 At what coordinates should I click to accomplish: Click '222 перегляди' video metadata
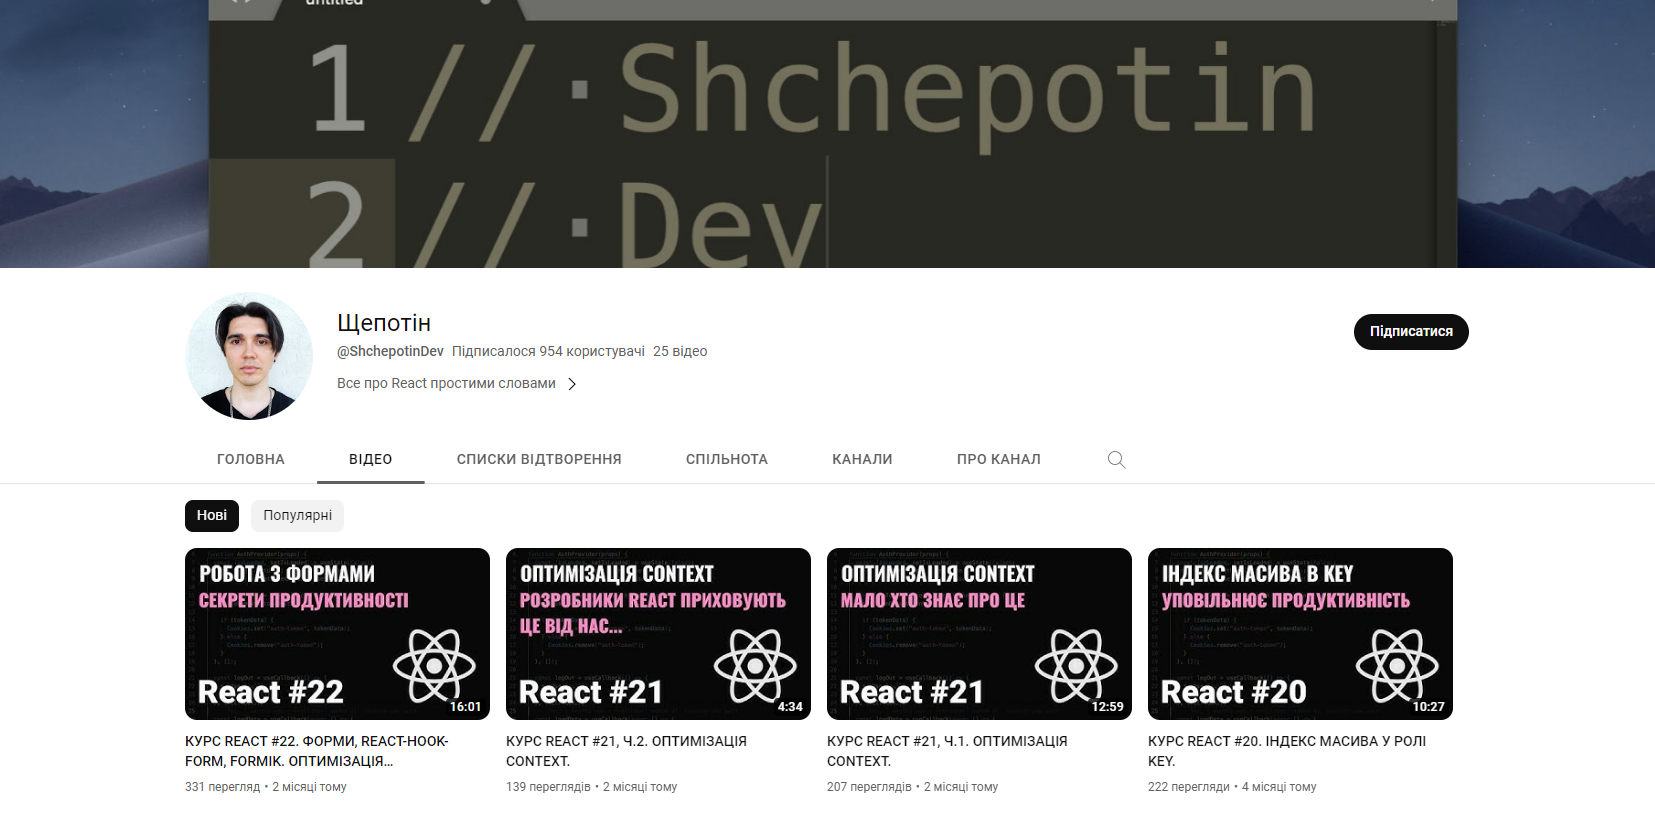[1189, 787]
